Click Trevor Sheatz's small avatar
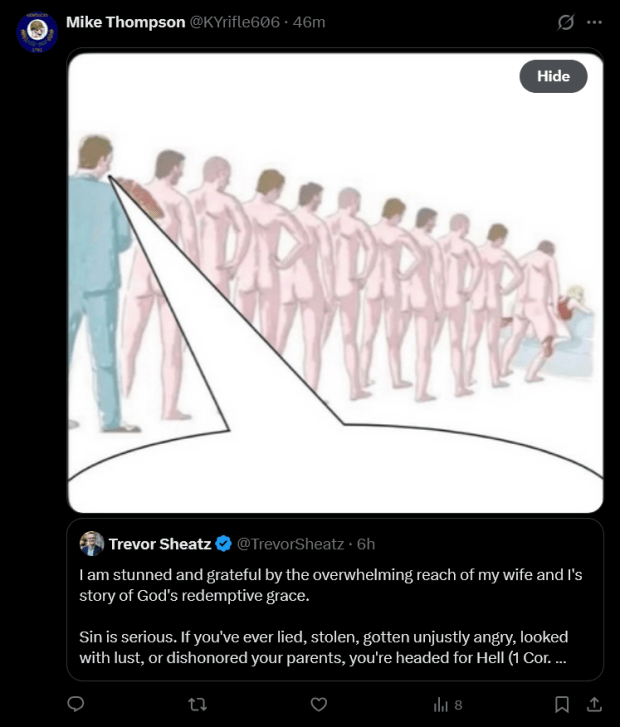 pos(92,544)
